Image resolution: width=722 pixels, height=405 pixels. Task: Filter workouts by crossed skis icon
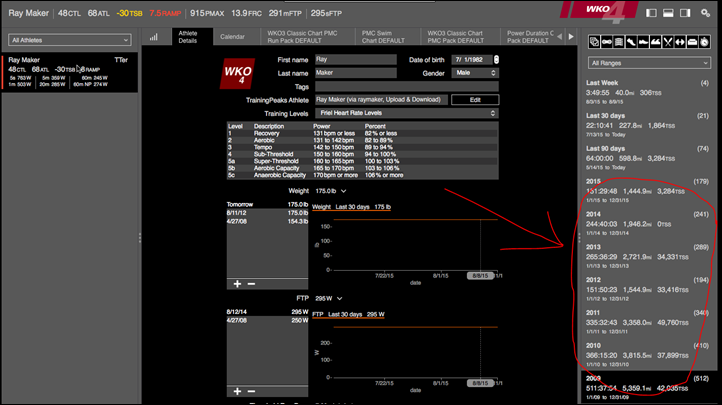(668, 42)
